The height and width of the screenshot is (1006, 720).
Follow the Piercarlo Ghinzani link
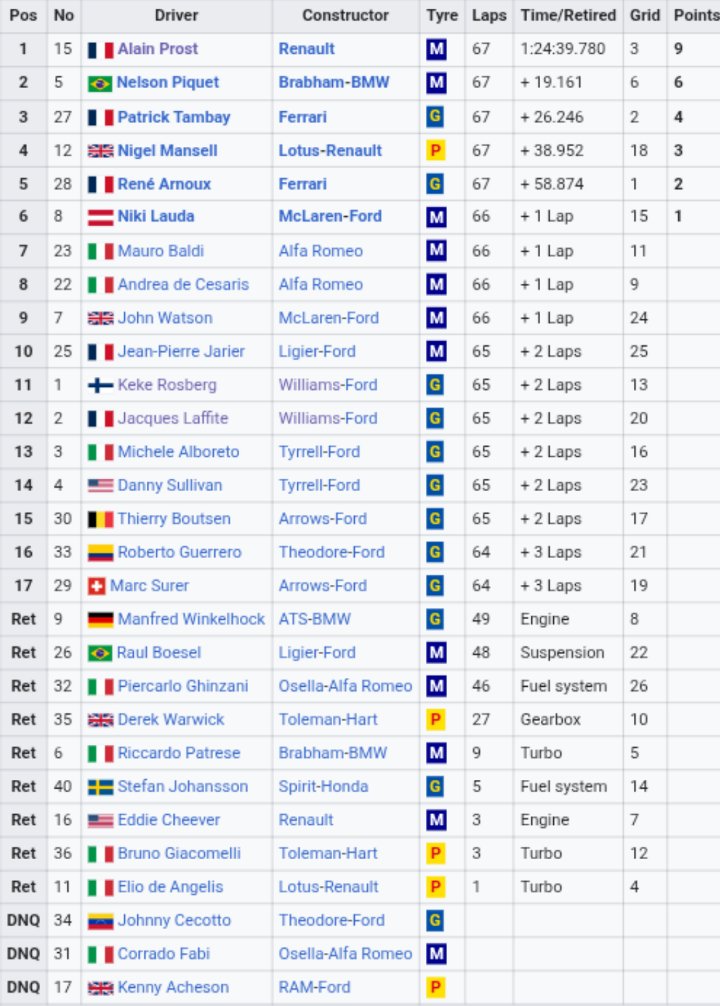click(x=183, y=686)
